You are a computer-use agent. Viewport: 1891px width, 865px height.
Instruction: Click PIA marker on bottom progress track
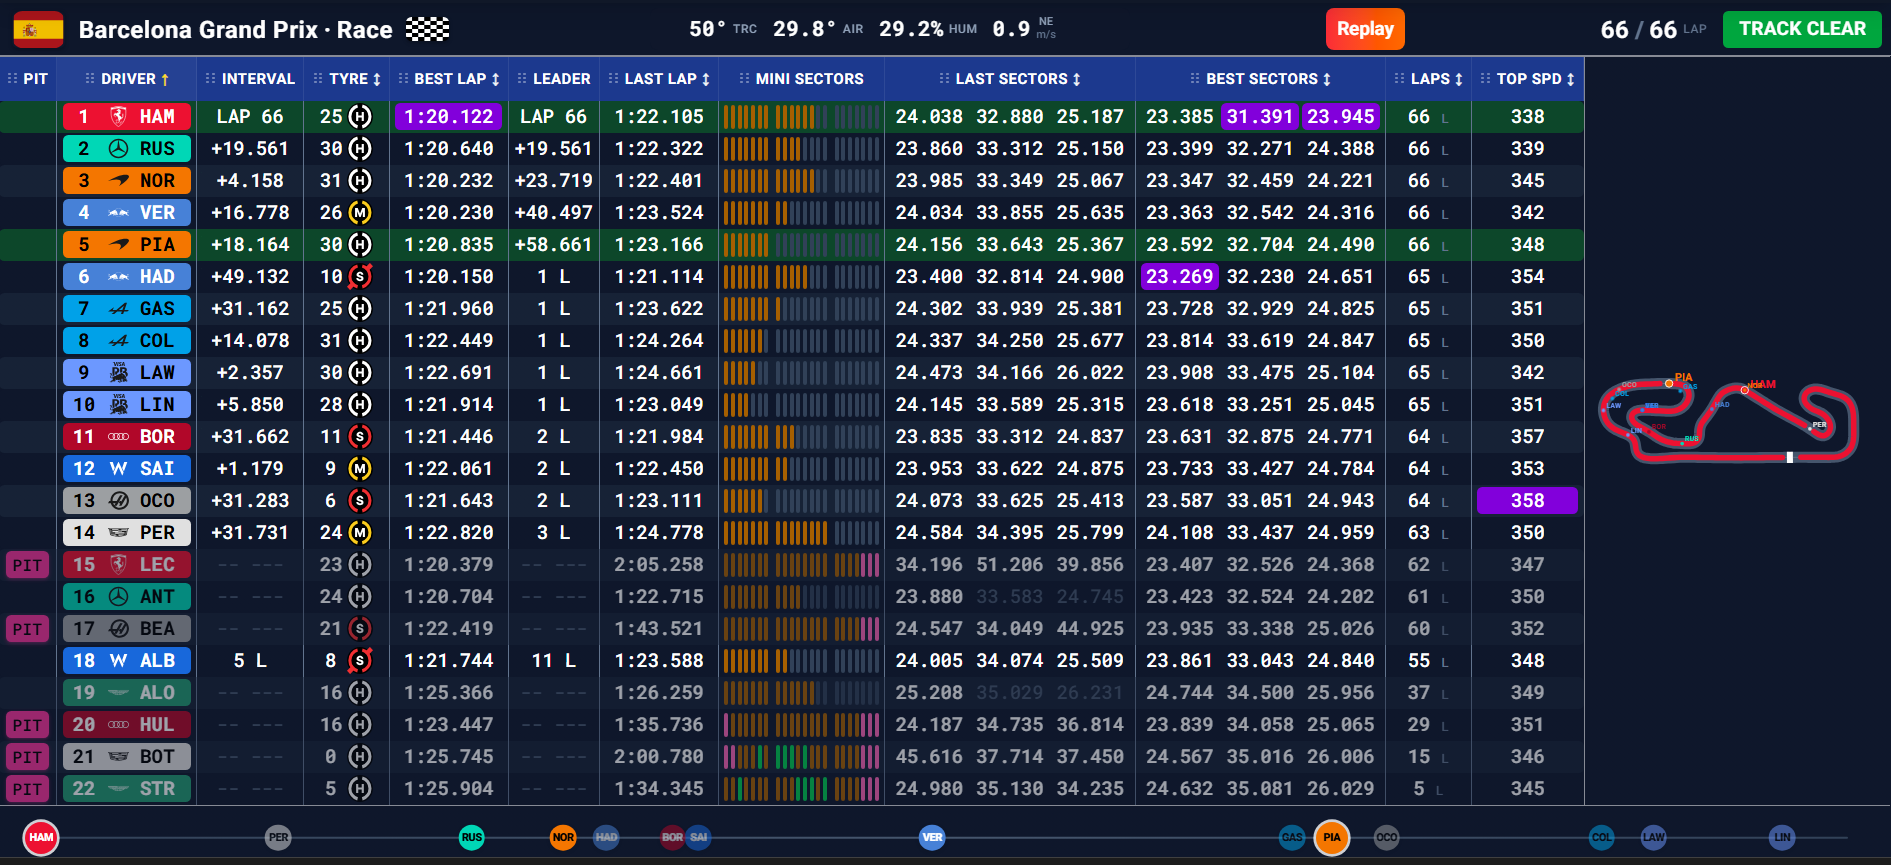point(1331,837)
